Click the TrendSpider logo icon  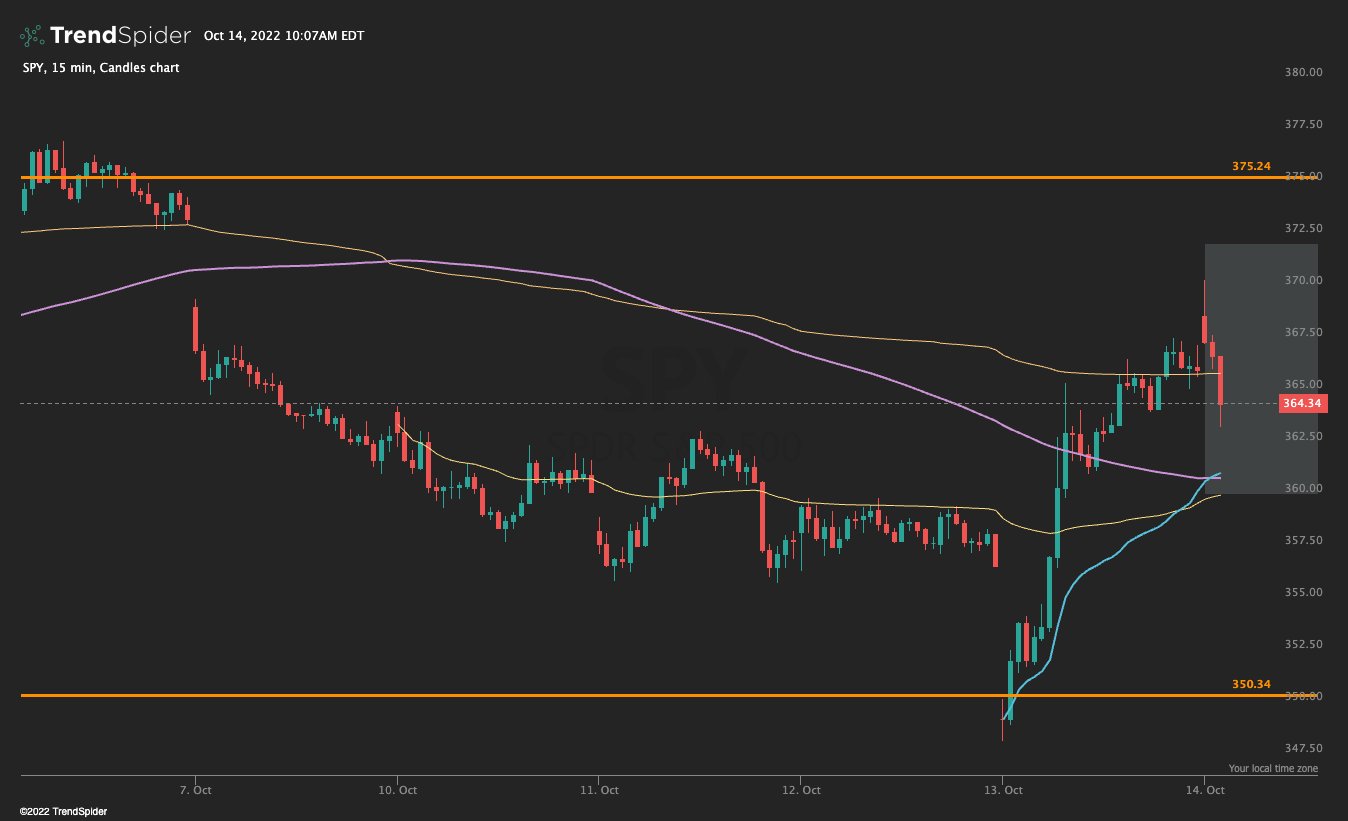coord(32,36)
